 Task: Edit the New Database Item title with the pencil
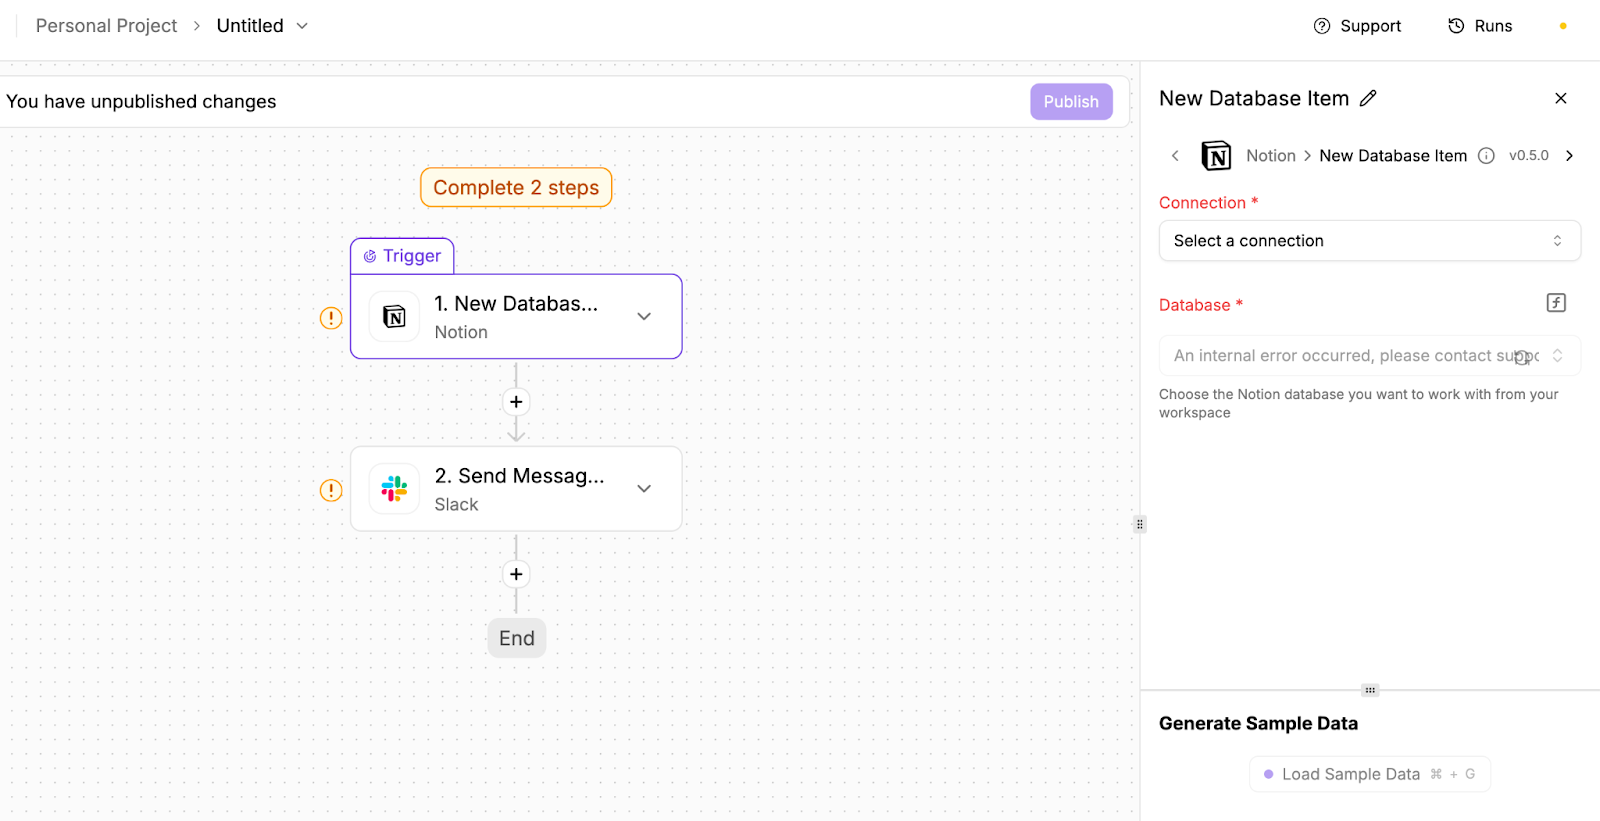[x=1368, y=98]
